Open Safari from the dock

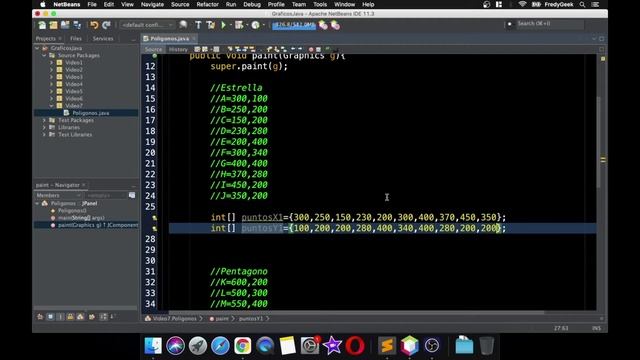220,346
